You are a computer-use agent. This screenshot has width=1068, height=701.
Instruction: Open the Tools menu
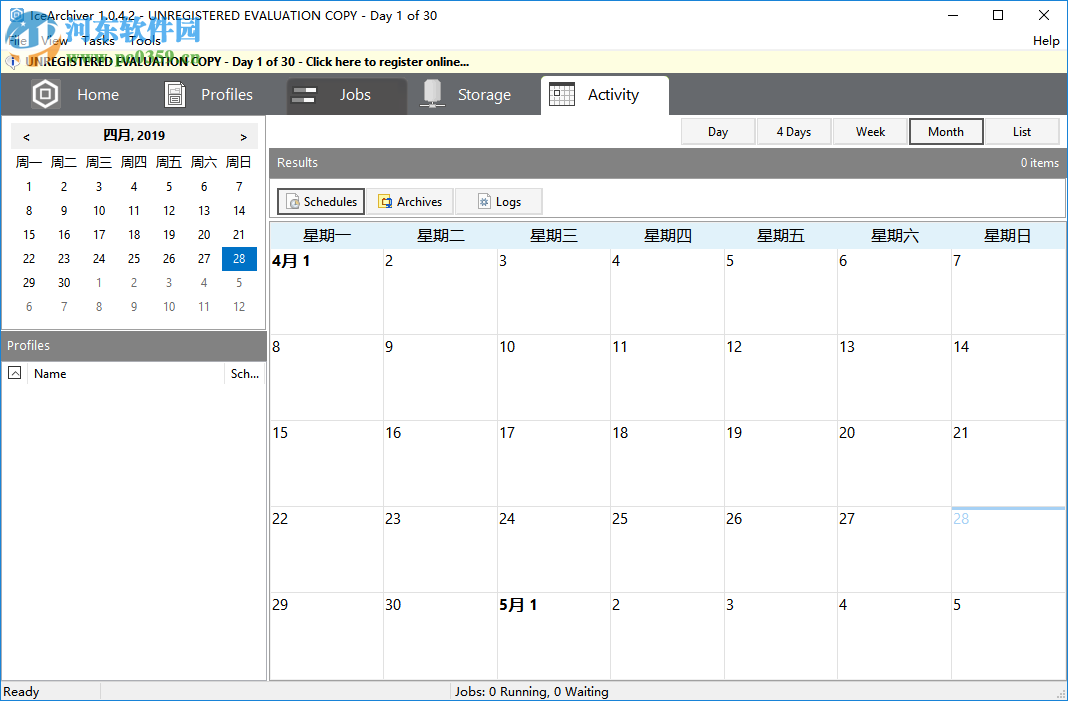pyautogui.click(x=143, y=40)
